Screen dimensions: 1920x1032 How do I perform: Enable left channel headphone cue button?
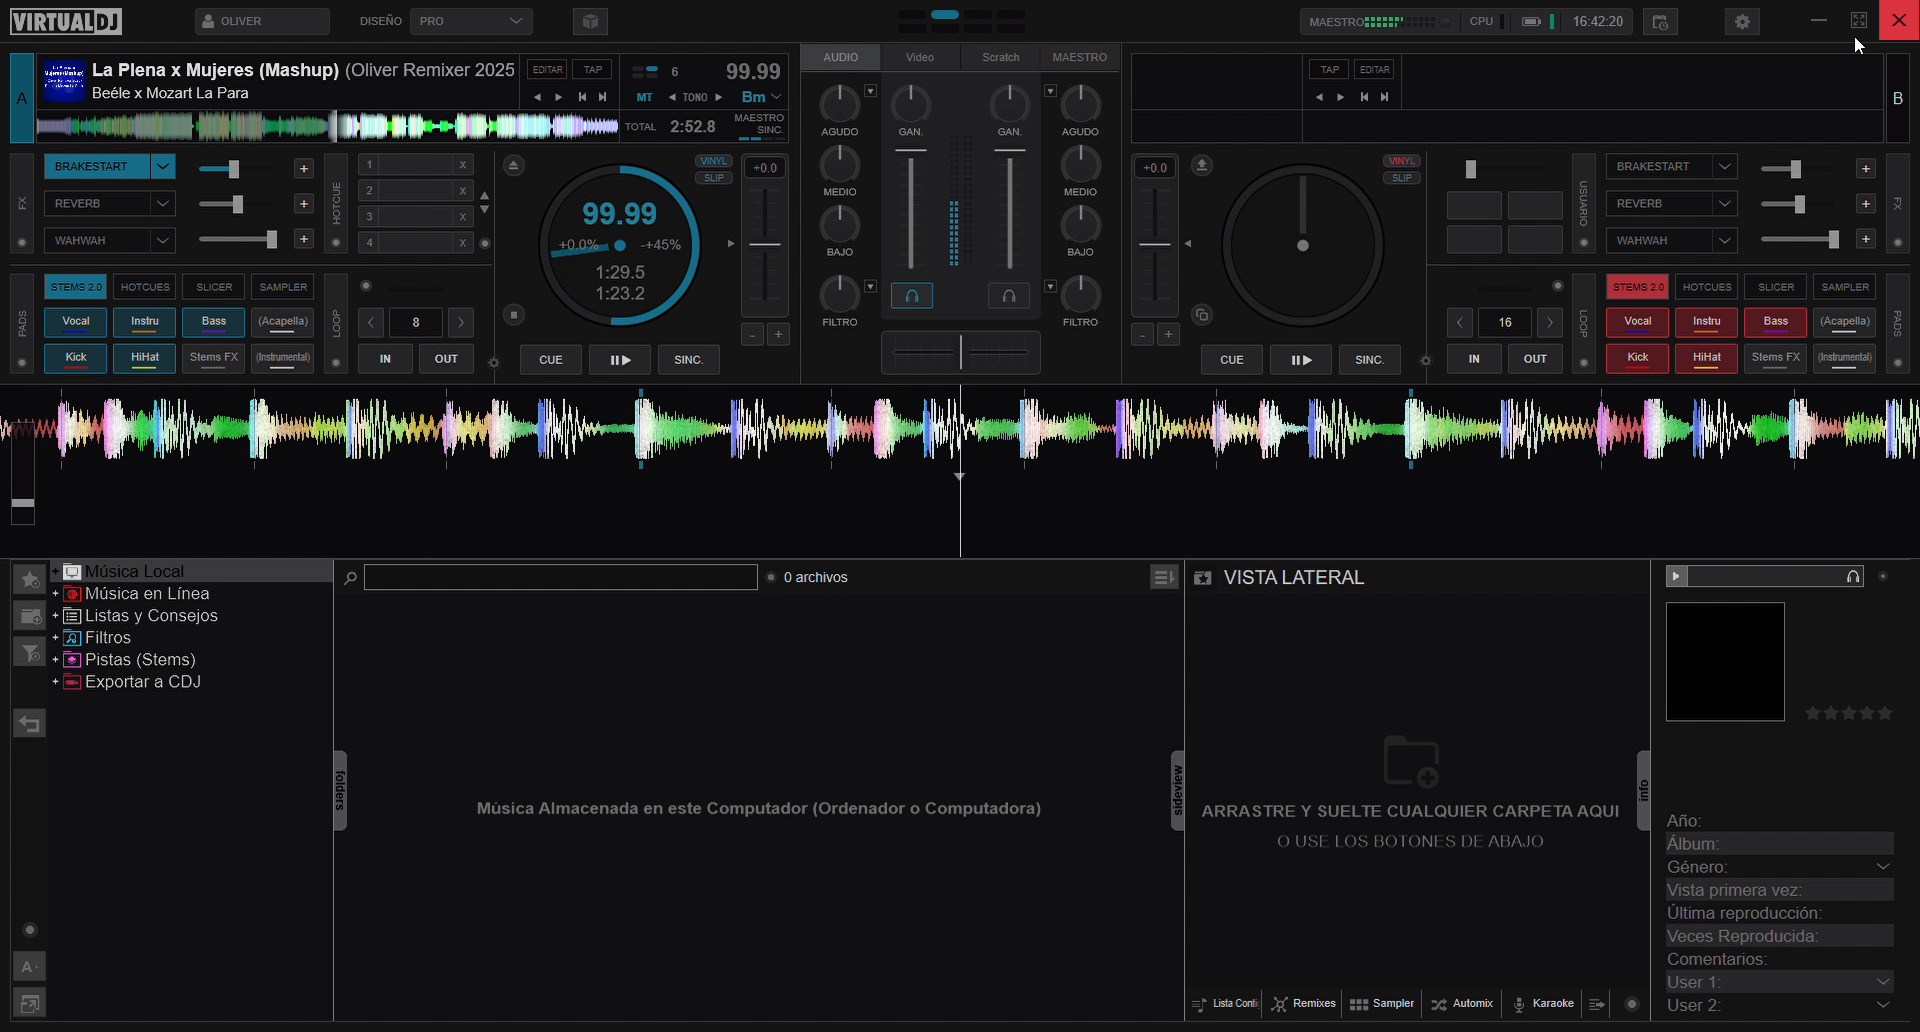click(912, 296)
